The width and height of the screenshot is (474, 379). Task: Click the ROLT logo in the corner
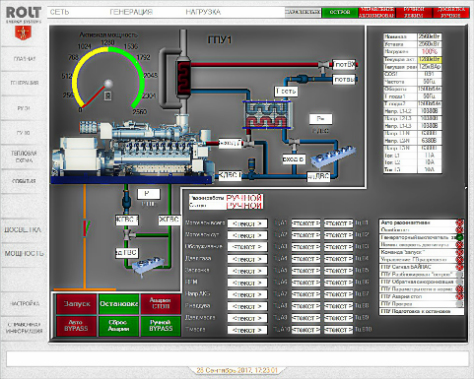pyautogui.click(x=23, y=14)
